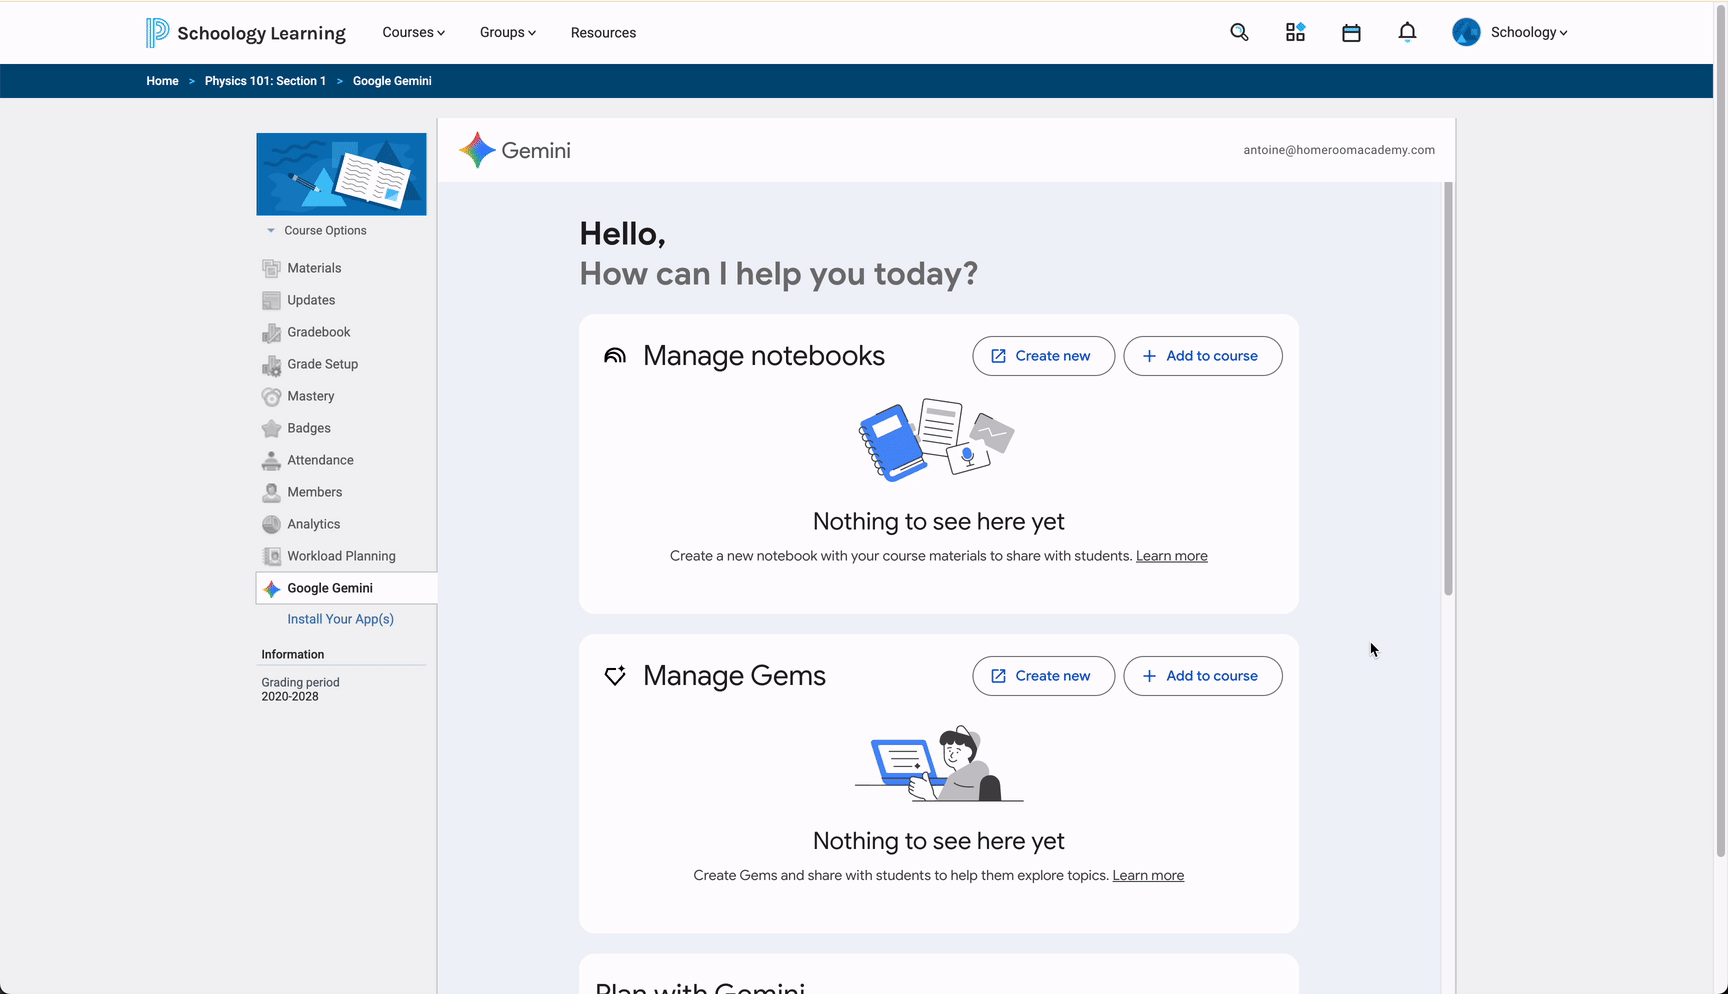Create new Gem button
The image size is (1728, 994).
pos(1043,676)
